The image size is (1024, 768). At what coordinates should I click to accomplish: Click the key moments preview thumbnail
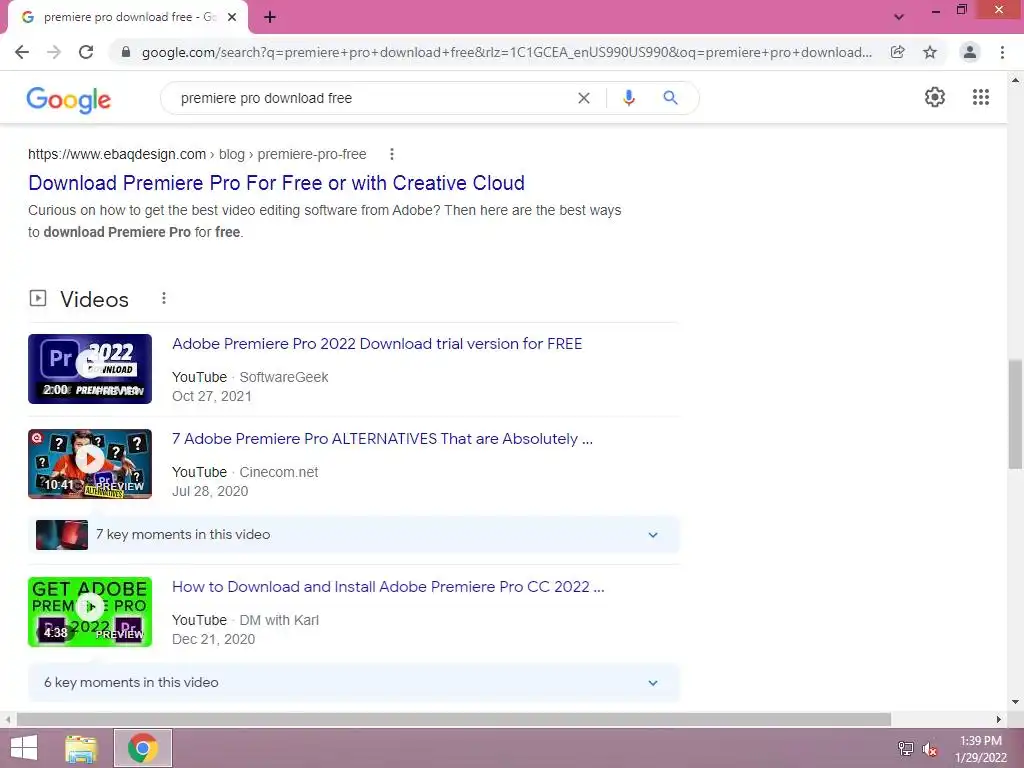[62, 535]
